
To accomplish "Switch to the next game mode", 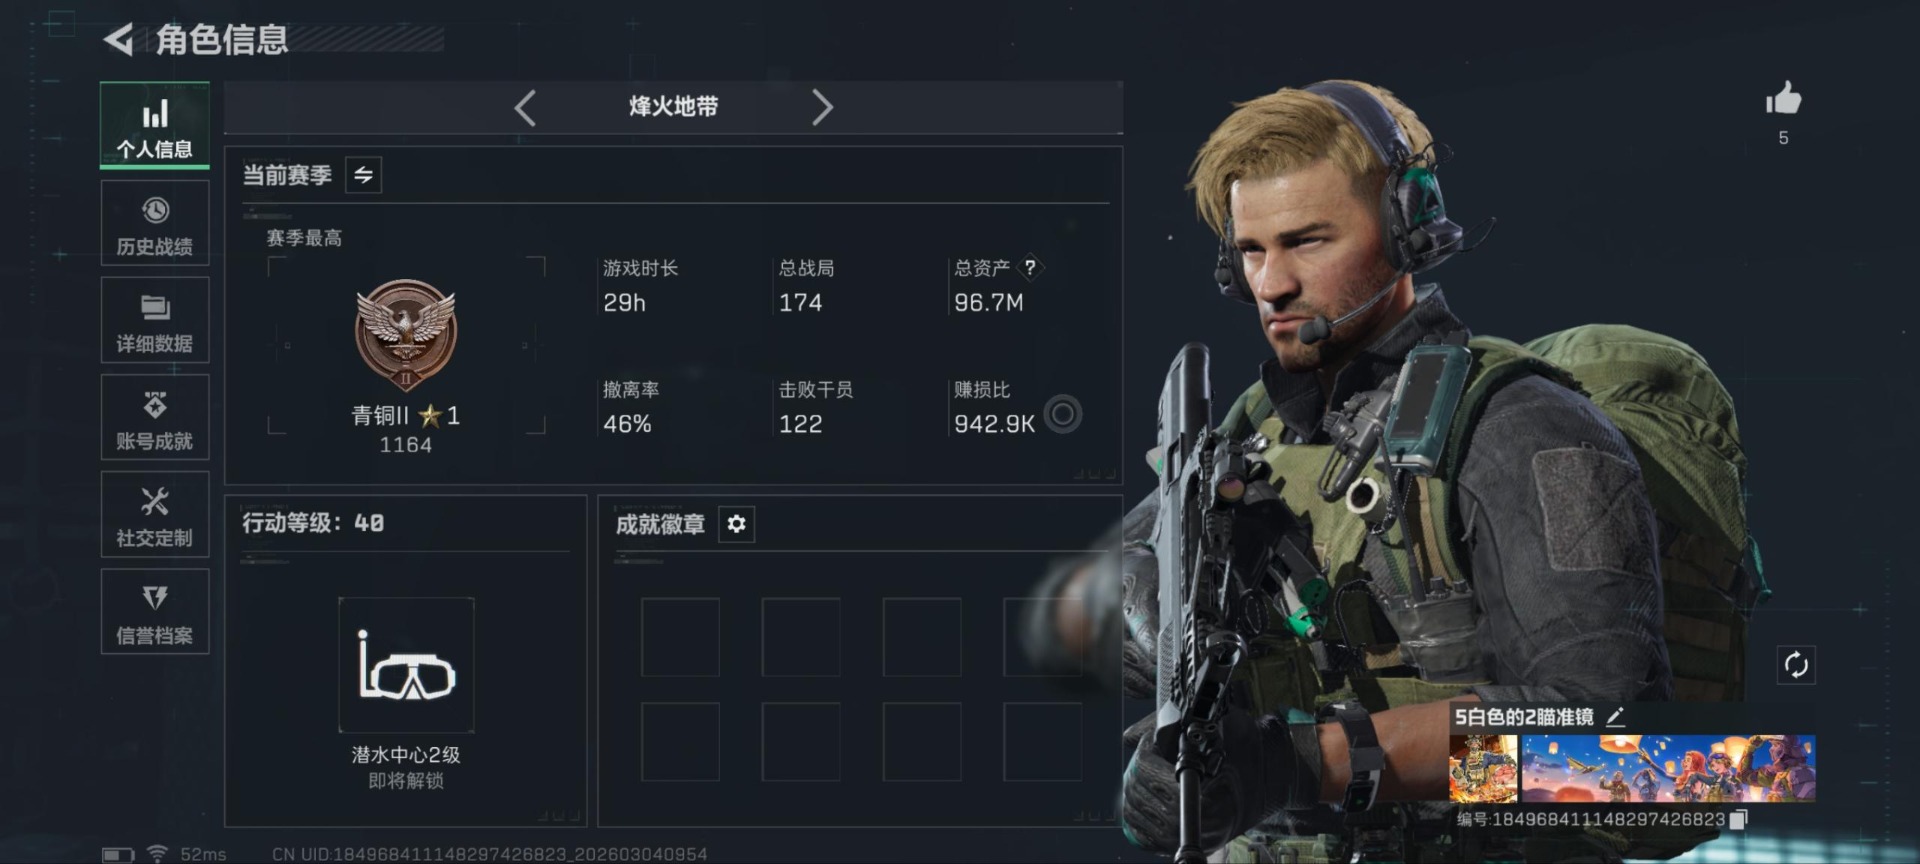I will [822, 107].
